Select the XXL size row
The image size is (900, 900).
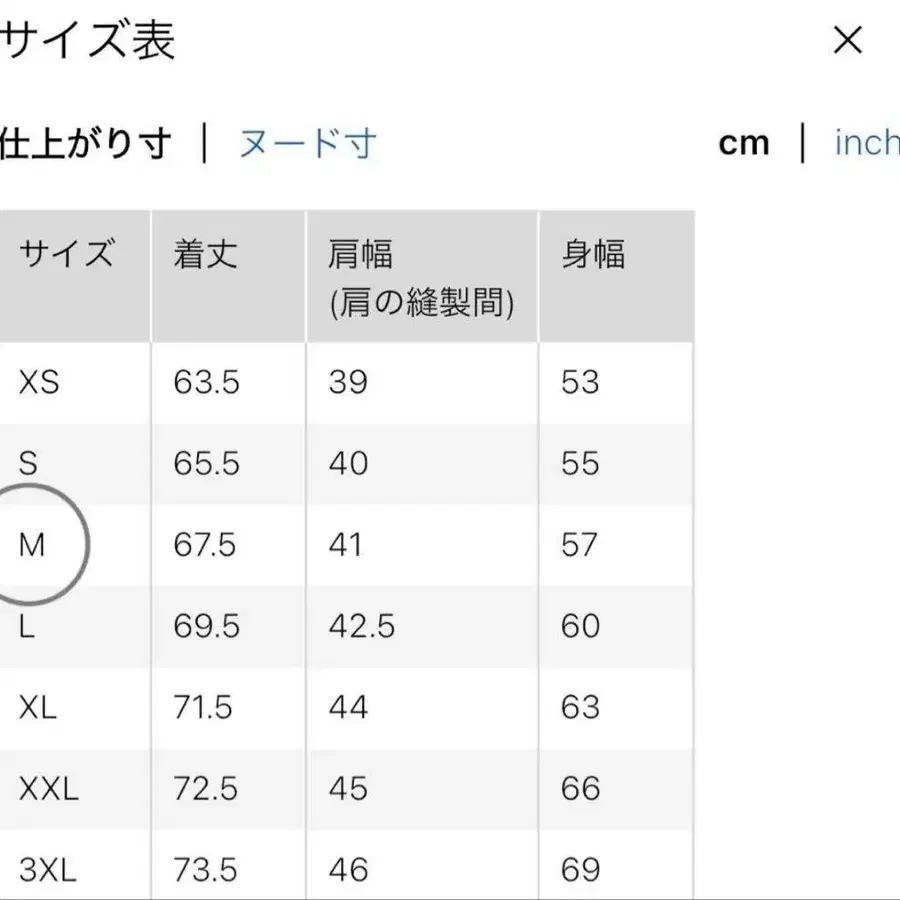click(x=47, y=789)
